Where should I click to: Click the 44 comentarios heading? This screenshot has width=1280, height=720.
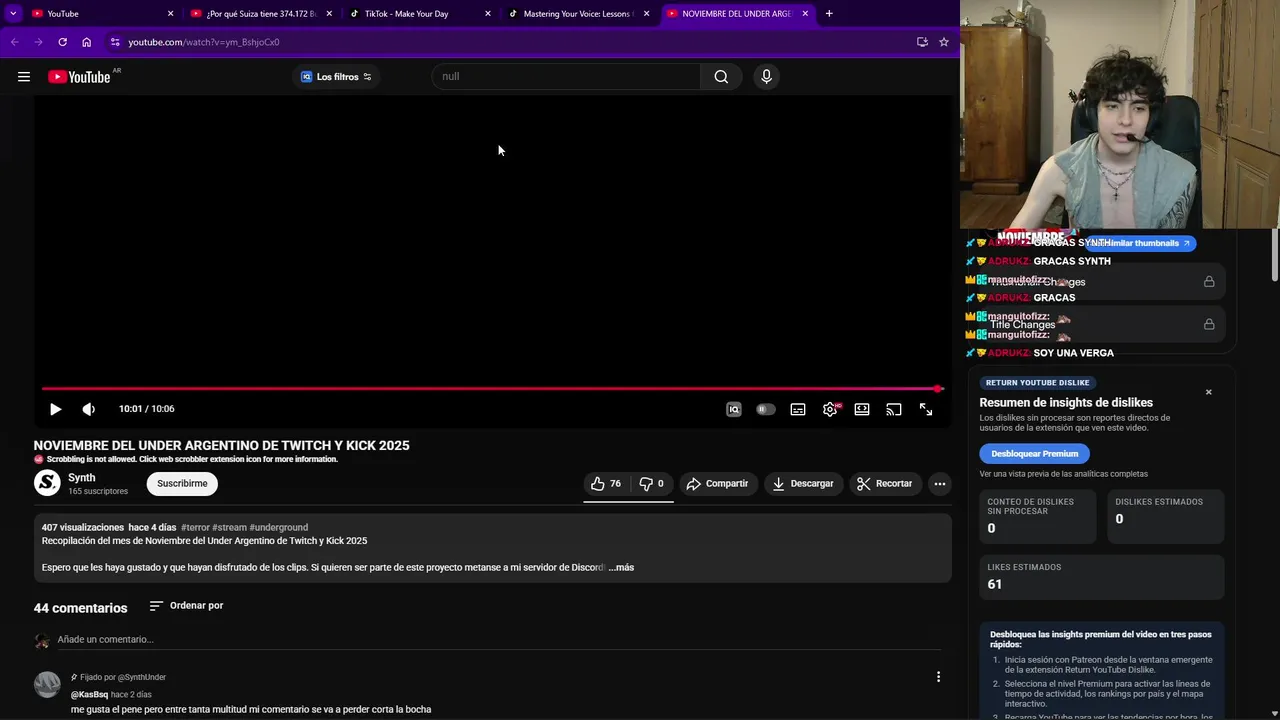[81, 608]
